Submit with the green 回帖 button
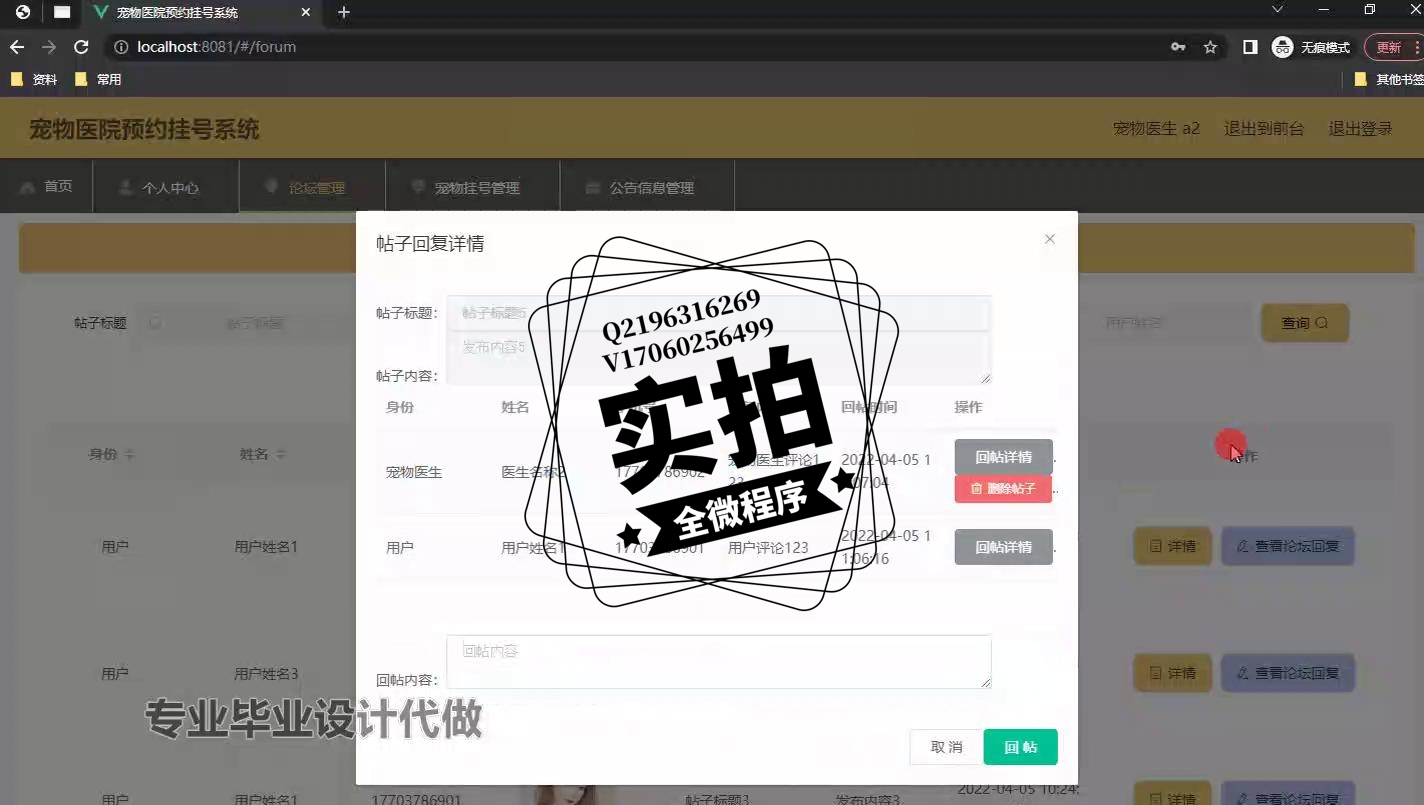The width and height of the screenshot is (1424, 805). click(1020, 747)
